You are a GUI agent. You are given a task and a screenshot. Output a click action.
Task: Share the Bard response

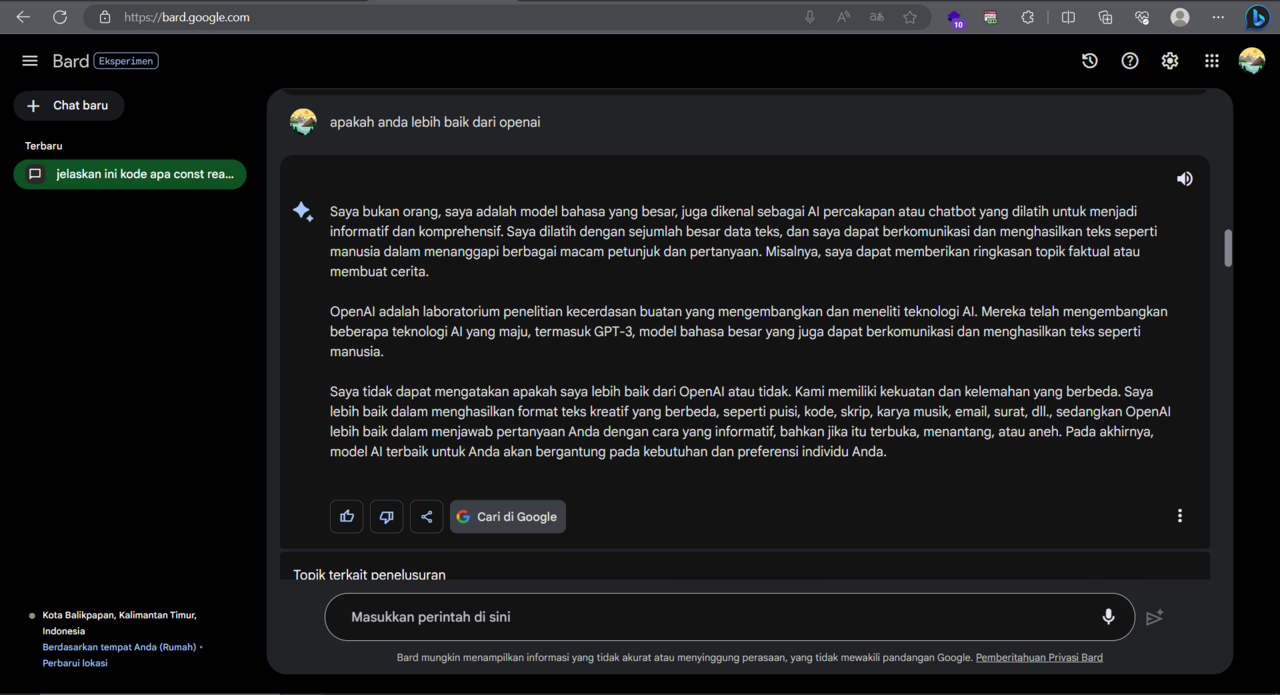click(x=427, y=517)
